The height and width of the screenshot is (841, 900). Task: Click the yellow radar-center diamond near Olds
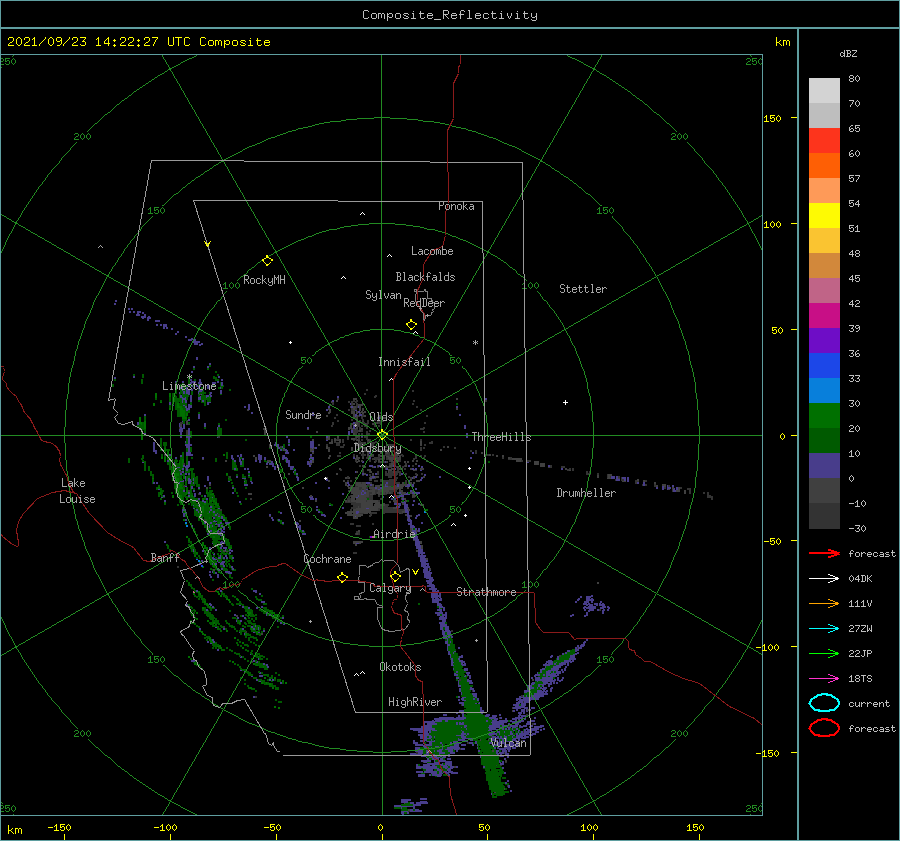[x=382, y=435]
